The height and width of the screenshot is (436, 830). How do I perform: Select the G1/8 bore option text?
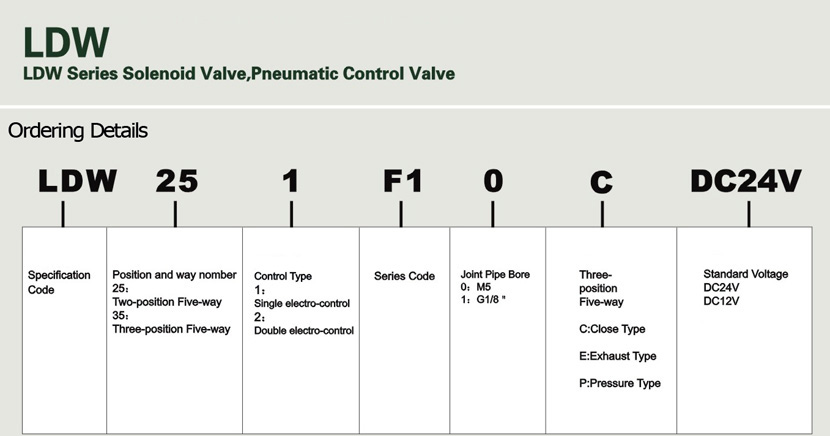[483, 300]
